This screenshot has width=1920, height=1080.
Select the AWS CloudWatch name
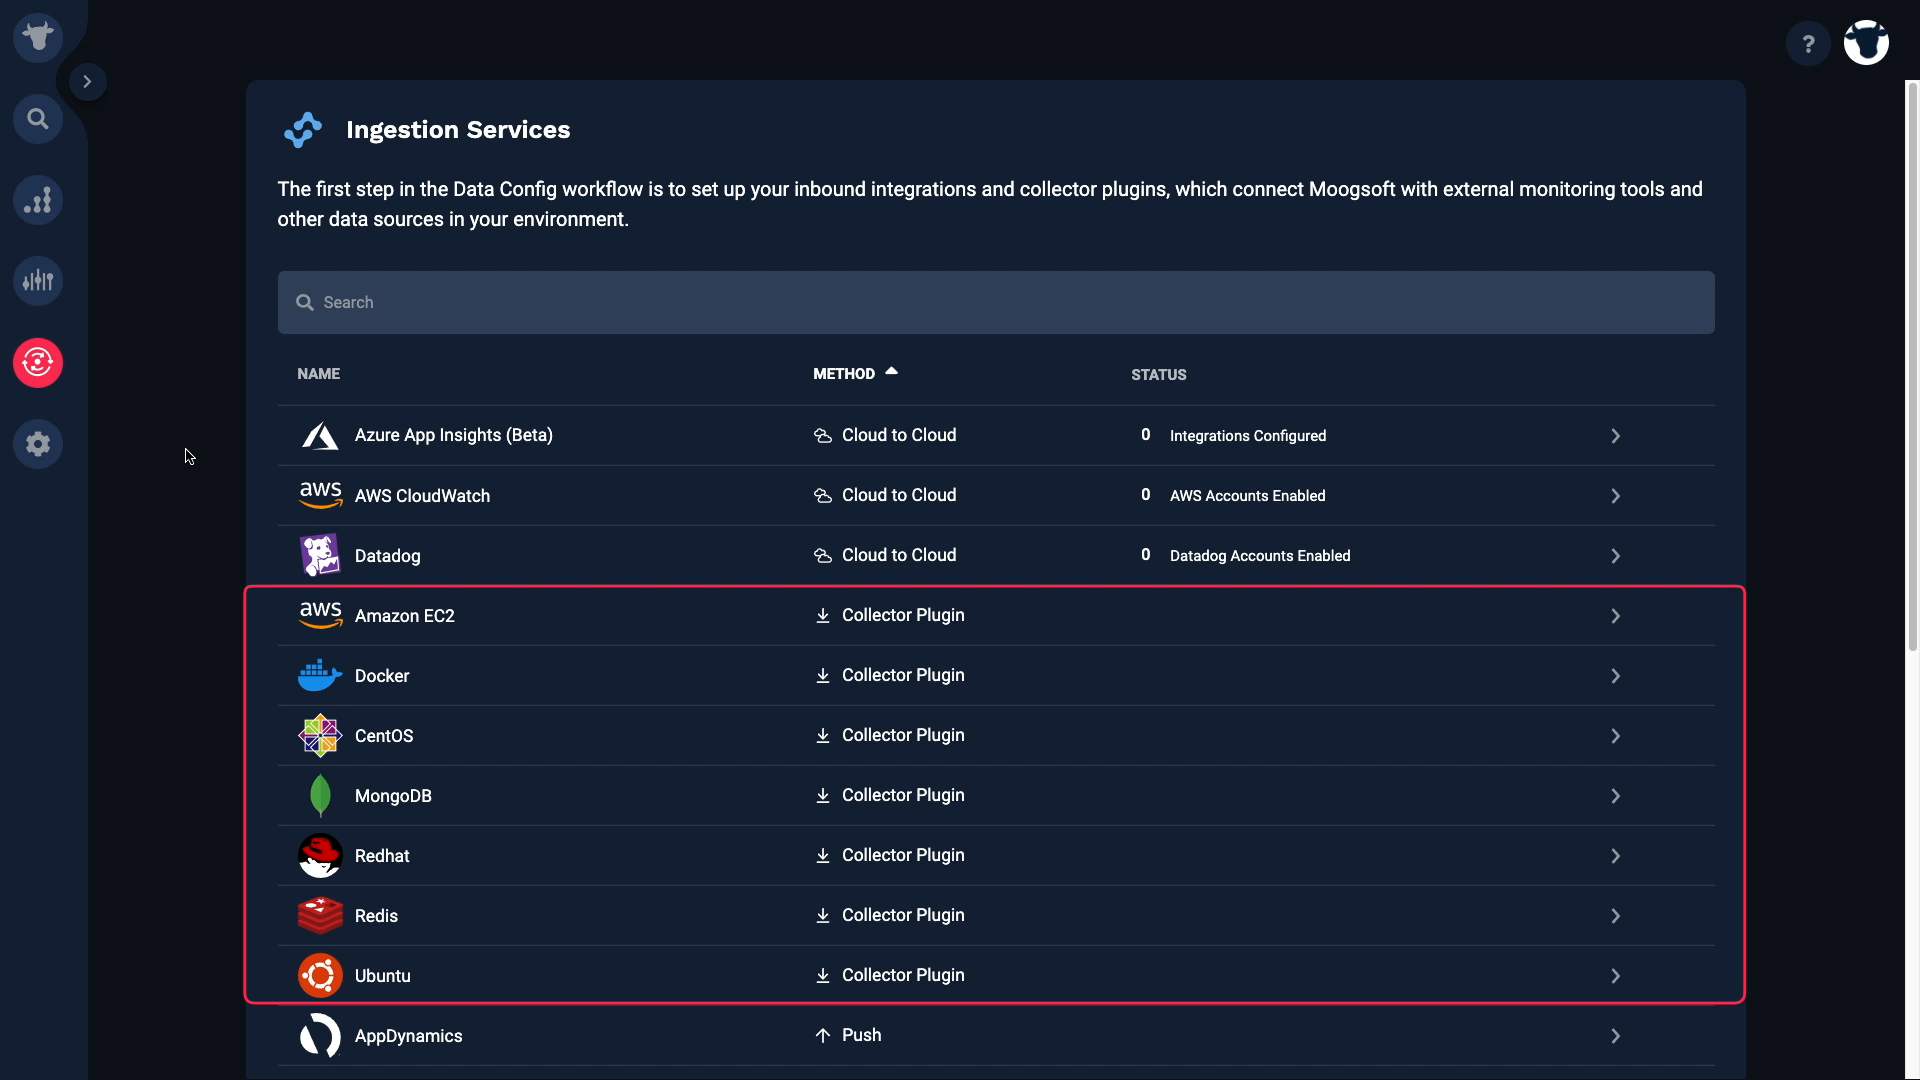click(422, 496)
